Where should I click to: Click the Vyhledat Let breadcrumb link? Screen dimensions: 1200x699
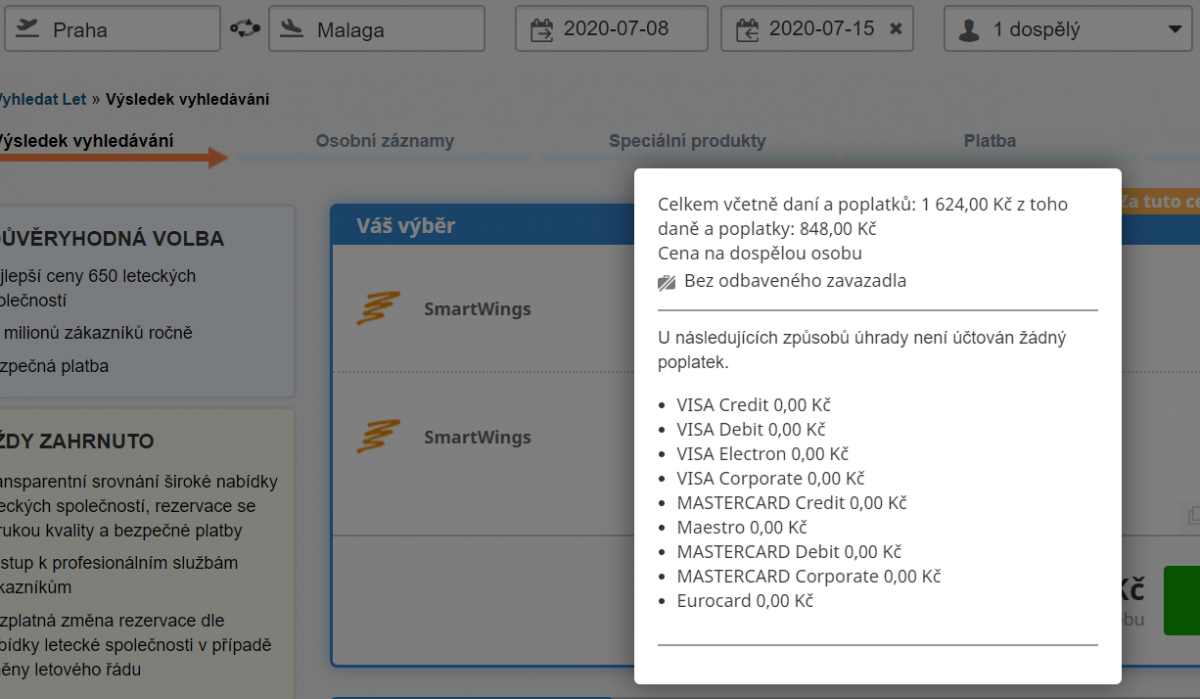point(42,99)
